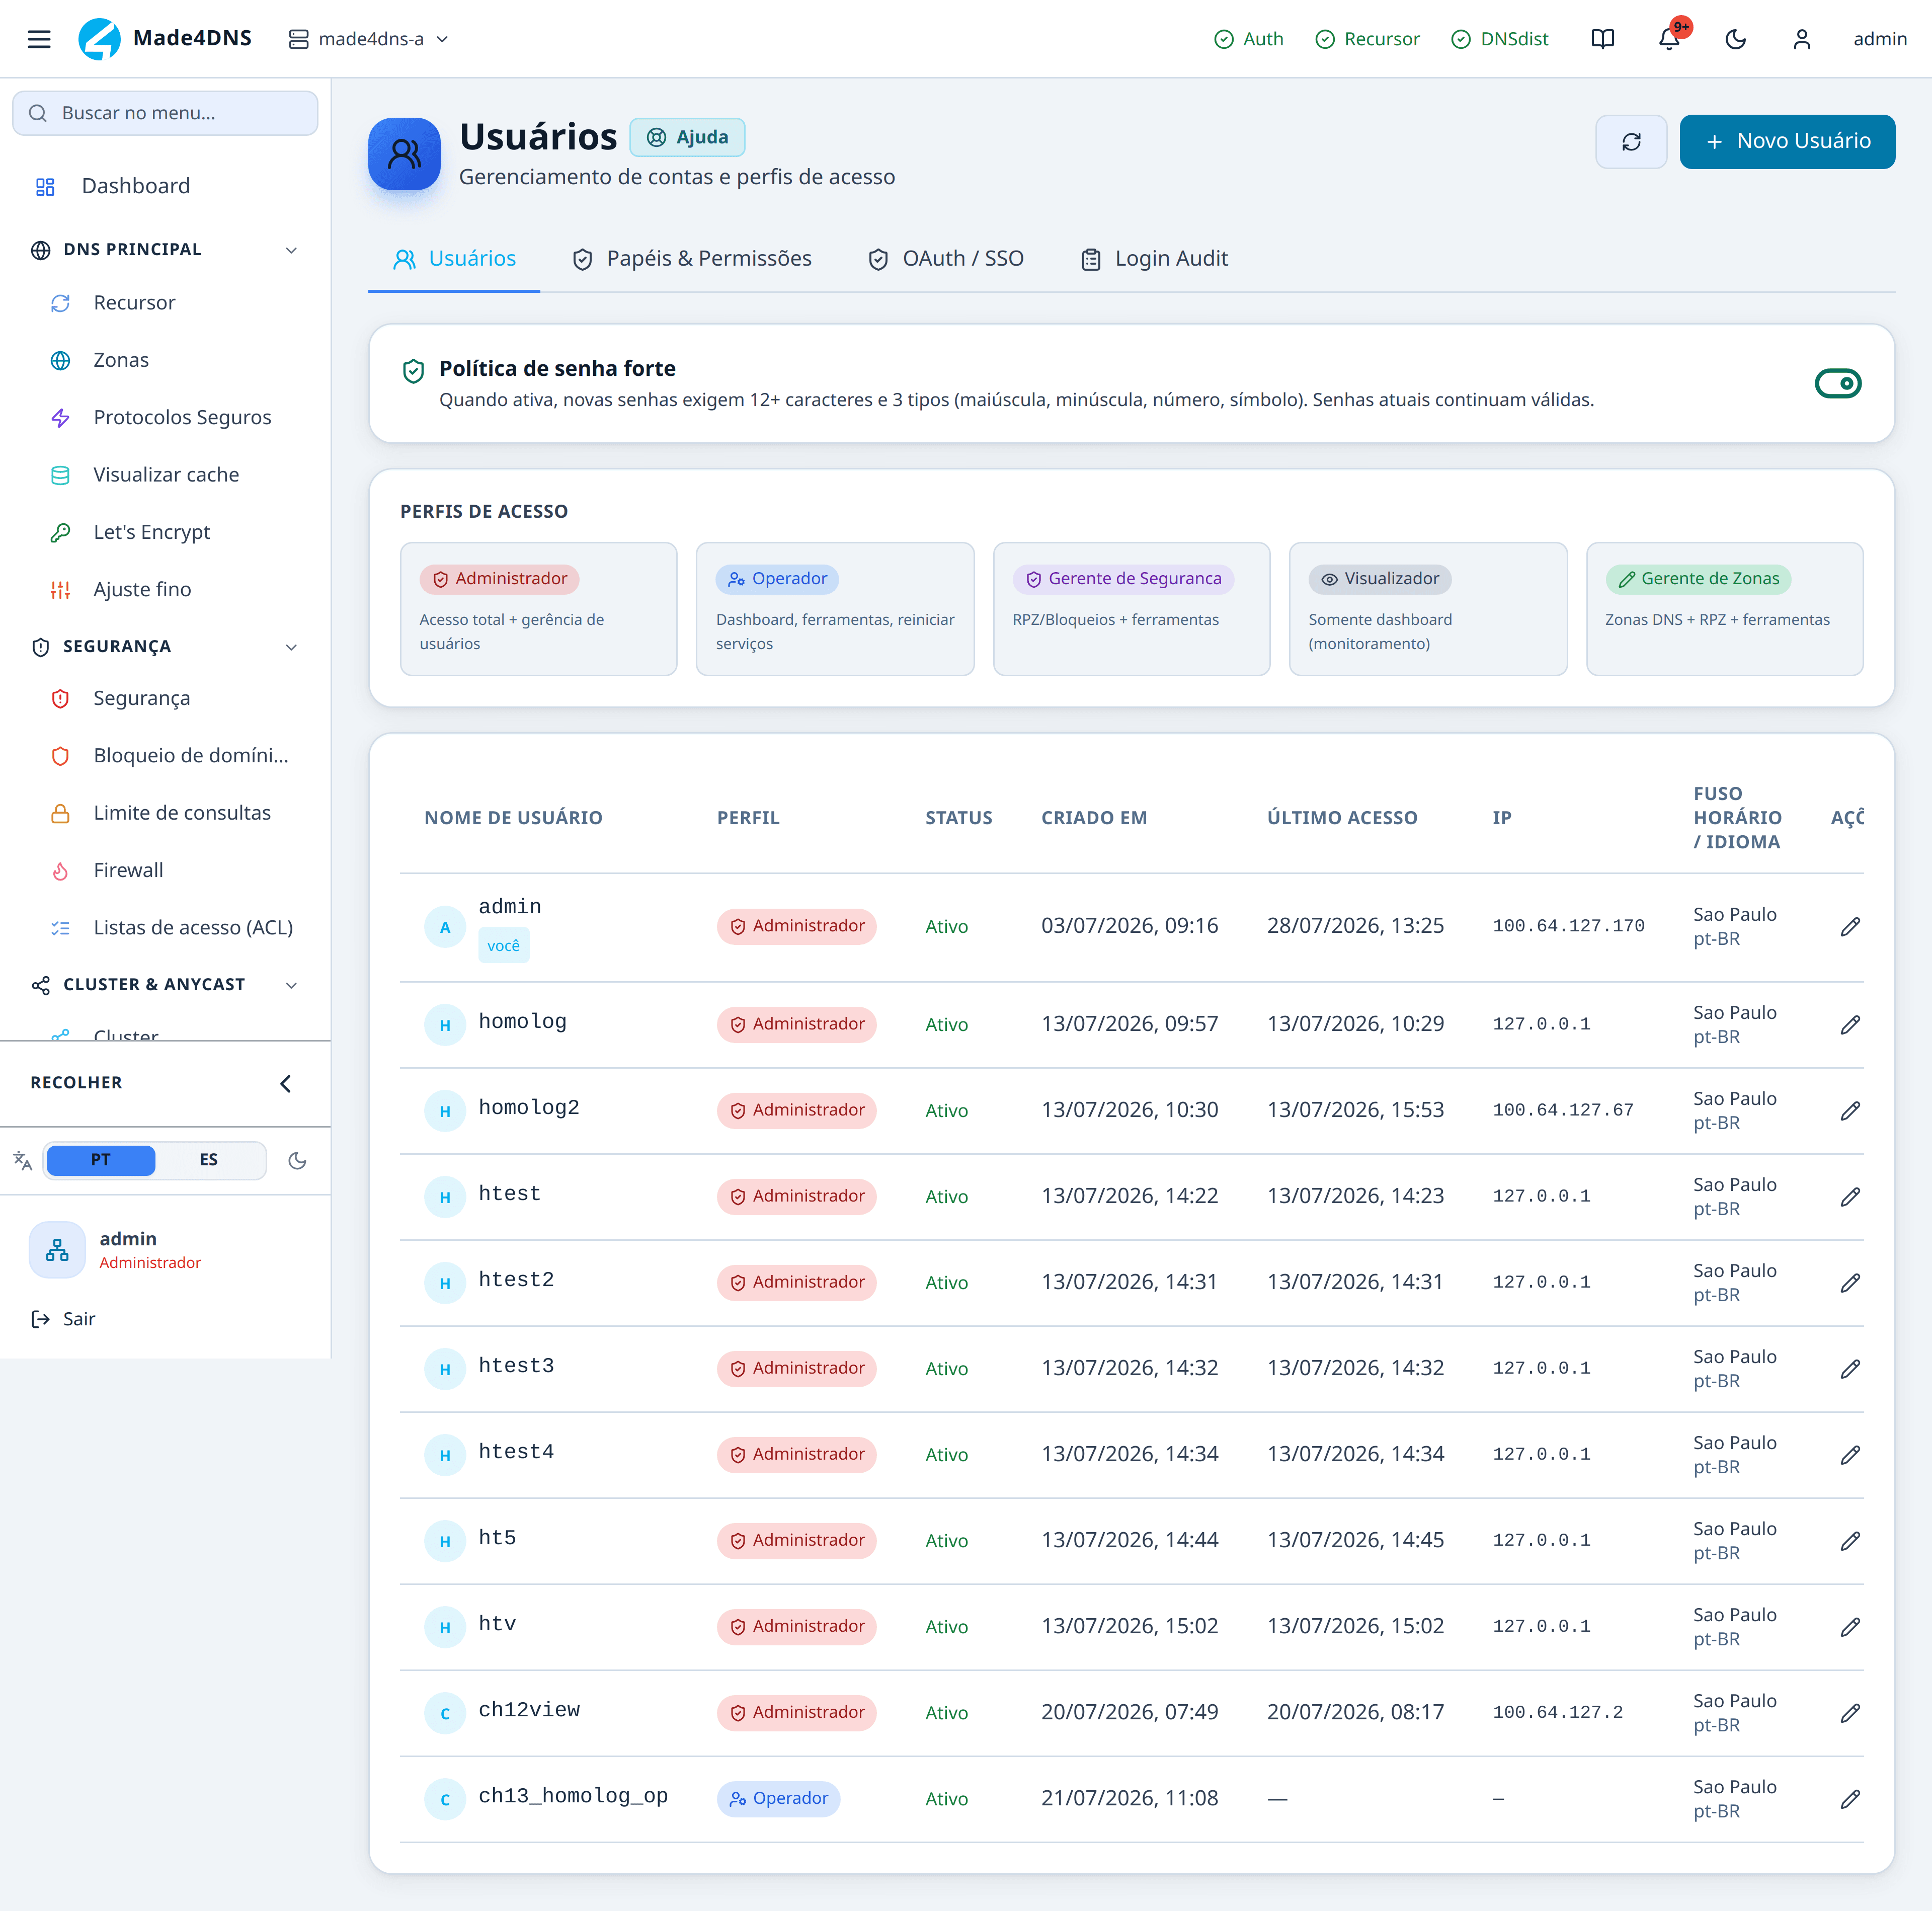Open Visualizar cache in the sidebar
The height and width of the screenshot is (1911, 1932).
165,475
